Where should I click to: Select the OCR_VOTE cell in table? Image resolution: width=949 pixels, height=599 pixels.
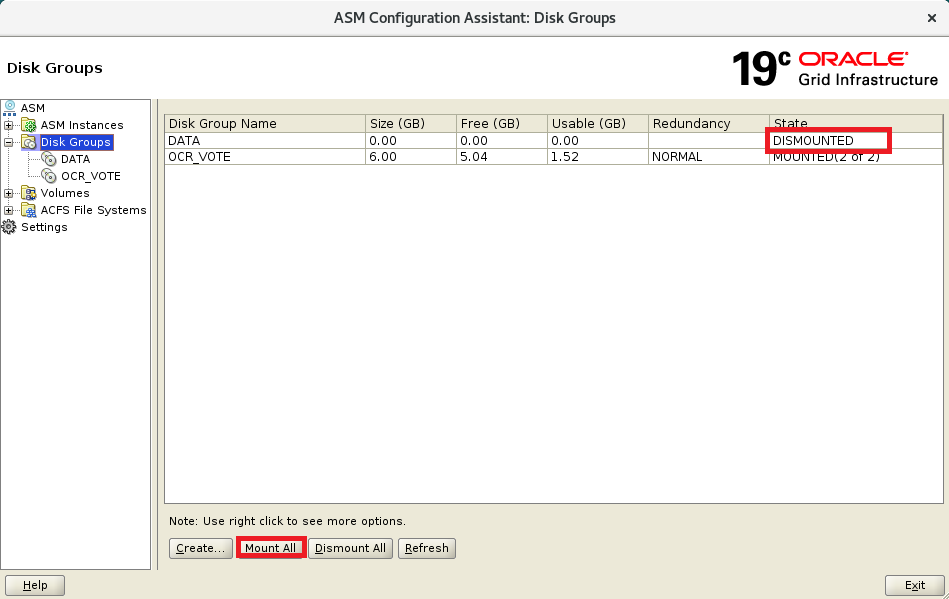tap(265, 157)
